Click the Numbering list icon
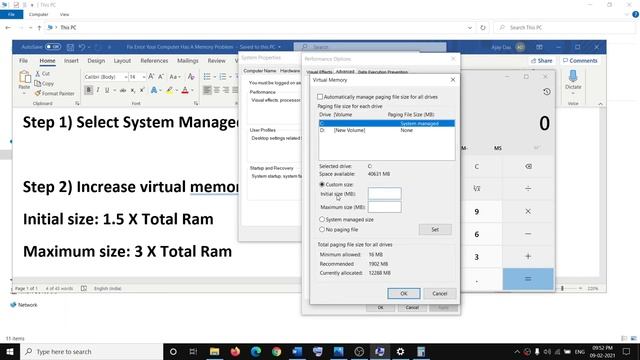 point(222,77)
